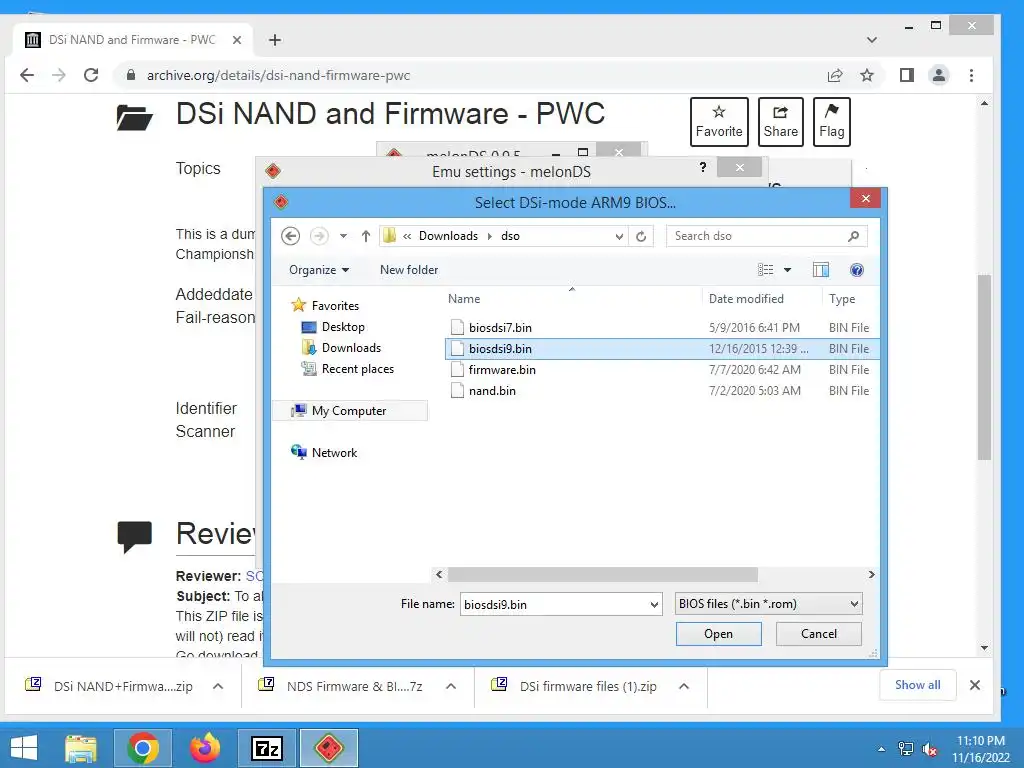Screen dimensions: 1024x768
Task: Click the Forward arrow in file dialog
Action: pos(319,236)
